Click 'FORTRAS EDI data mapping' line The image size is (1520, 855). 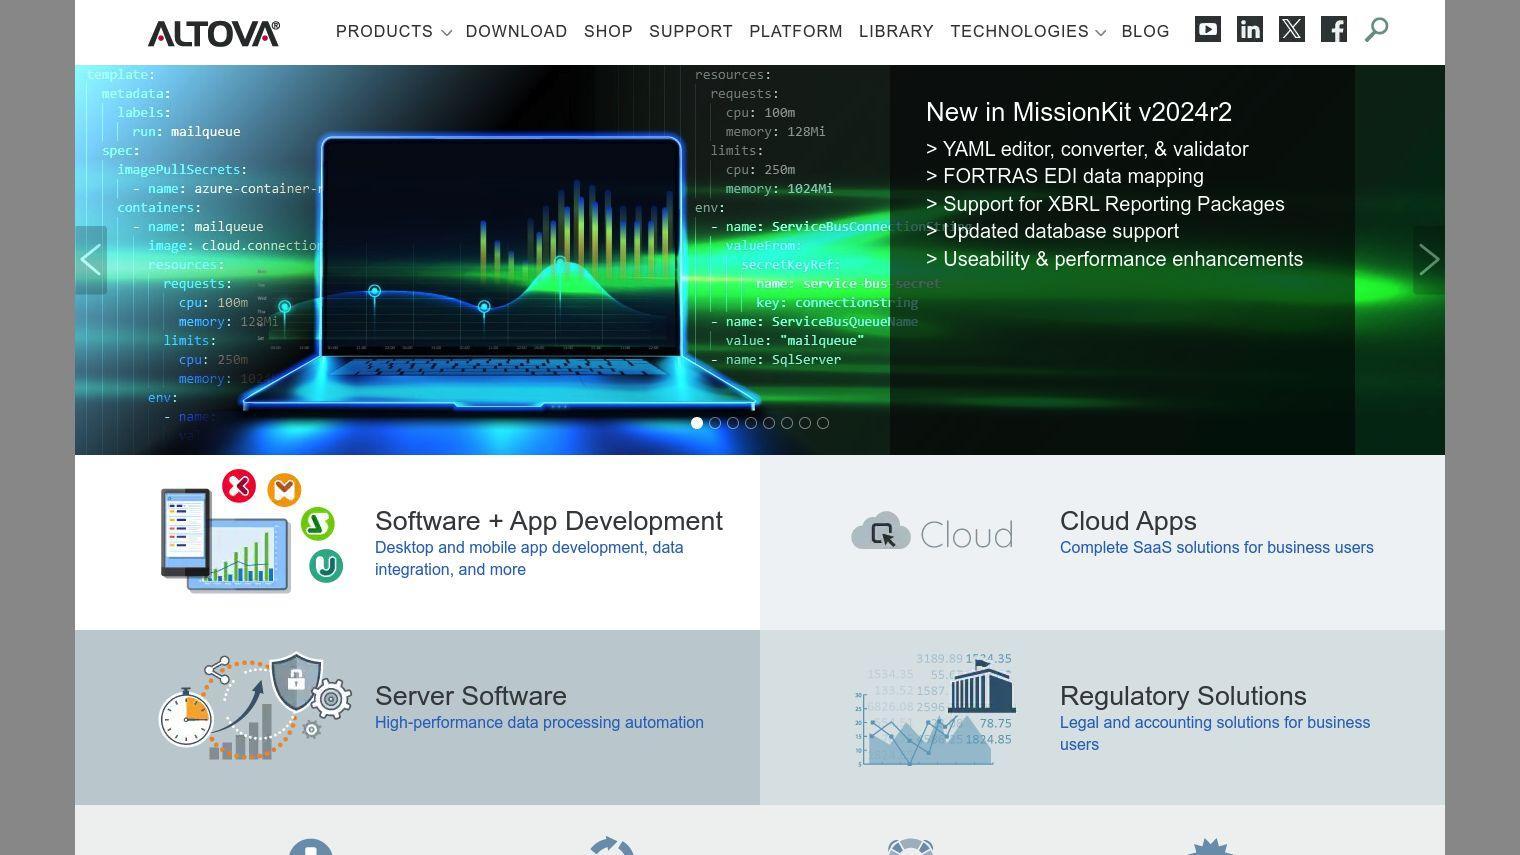click(x=1065, y=176)
